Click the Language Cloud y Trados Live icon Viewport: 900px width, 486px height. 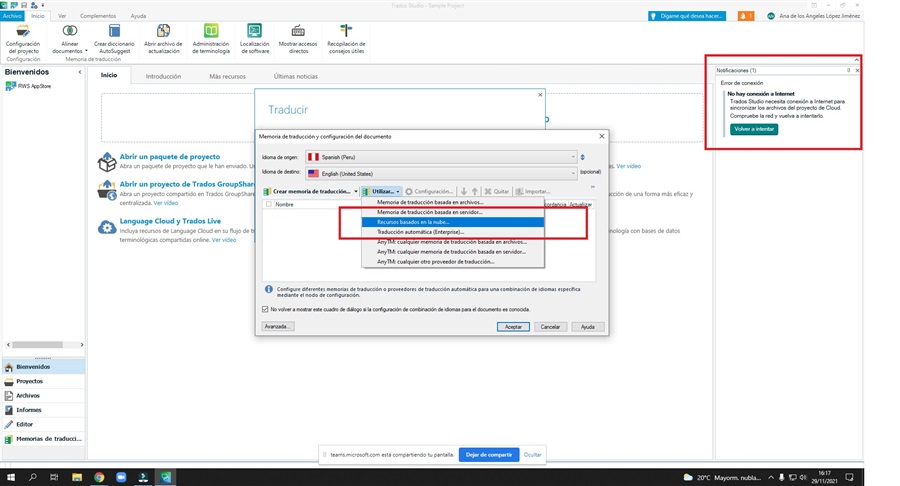point(107,227)
